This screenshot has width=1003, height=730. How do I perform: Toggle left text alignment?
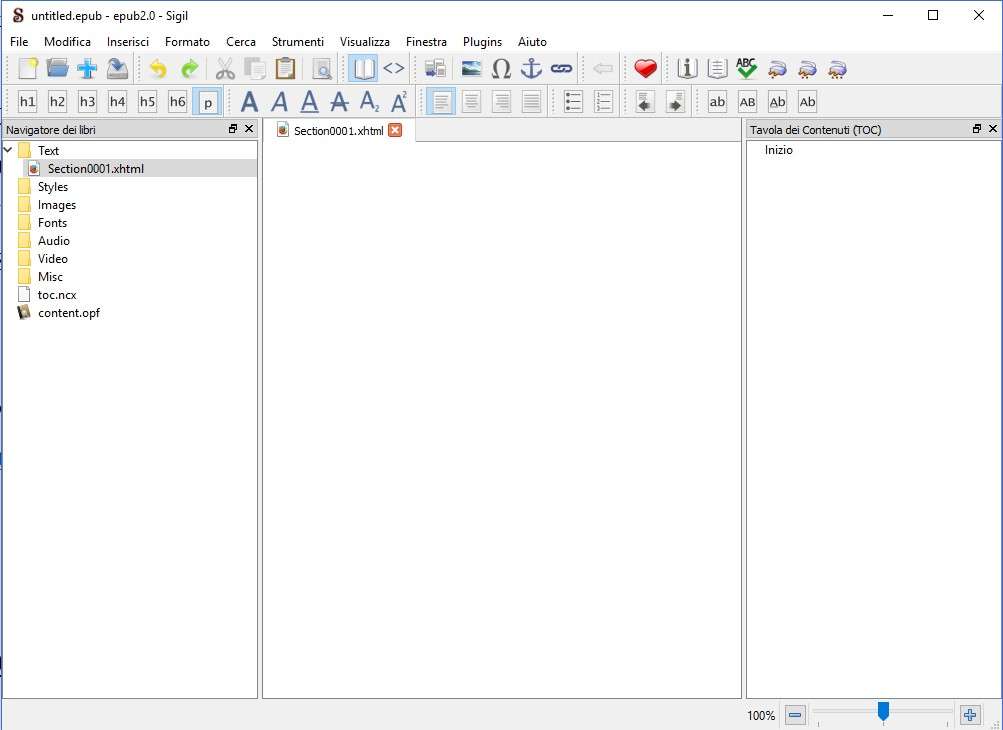(441, 102)
